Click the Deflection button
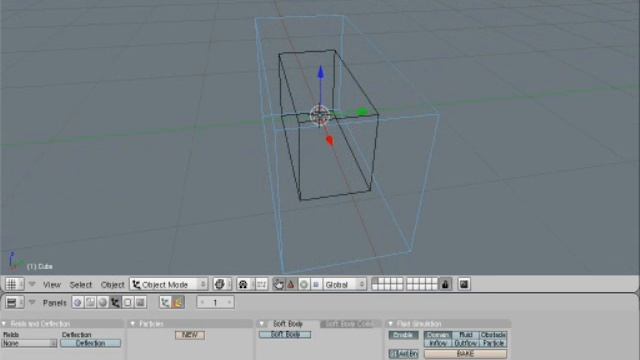 click(x=91, y=343)
